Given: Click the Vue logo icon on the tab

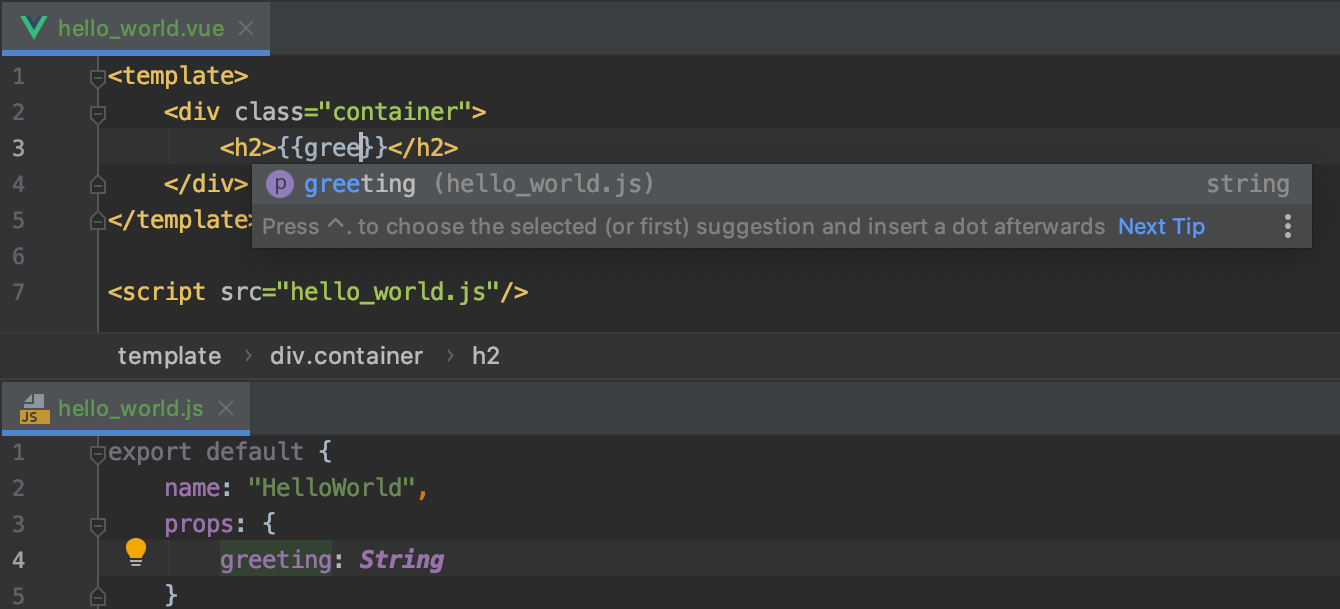Looking at the screenshot, I should click(x=34, y=27).
